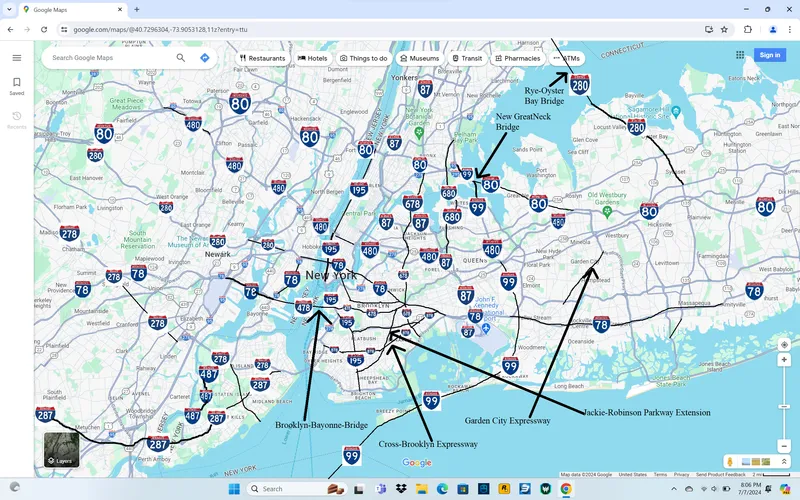
Task: Filter map by Hotels
Action: (313, 58)
